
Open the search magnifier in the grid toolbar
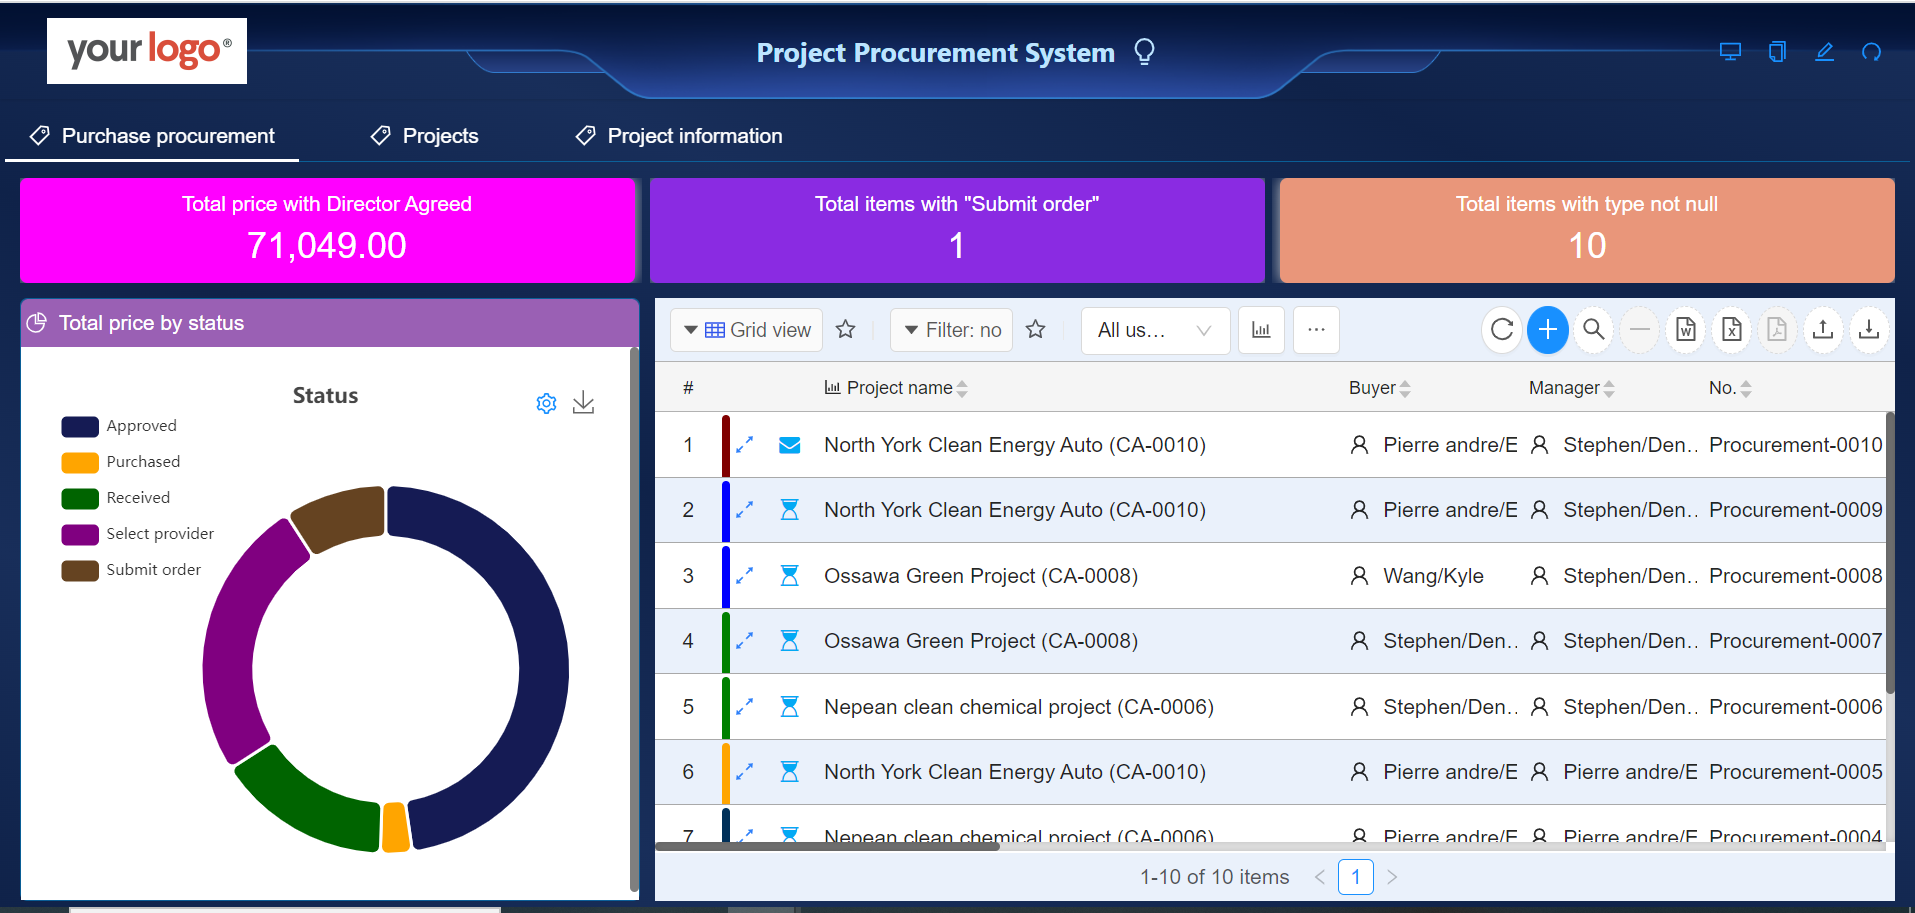point(1594,330)
